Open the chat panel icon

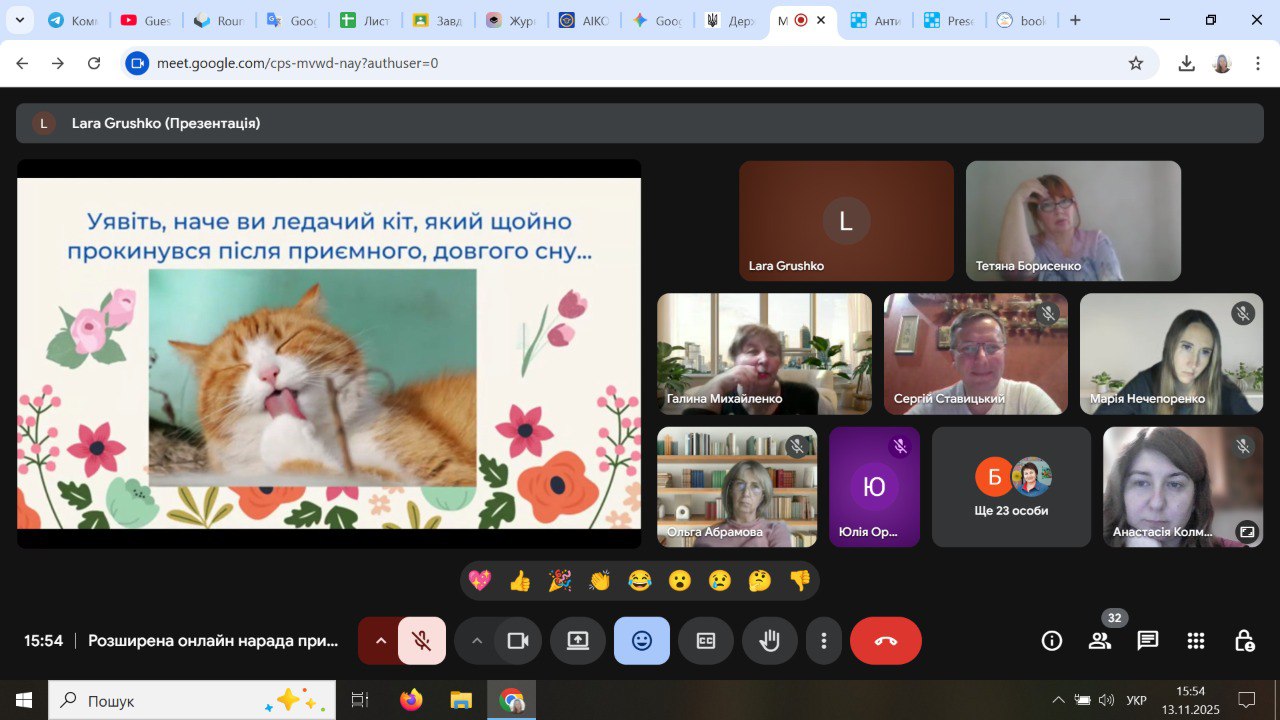tap(1147, 641)
